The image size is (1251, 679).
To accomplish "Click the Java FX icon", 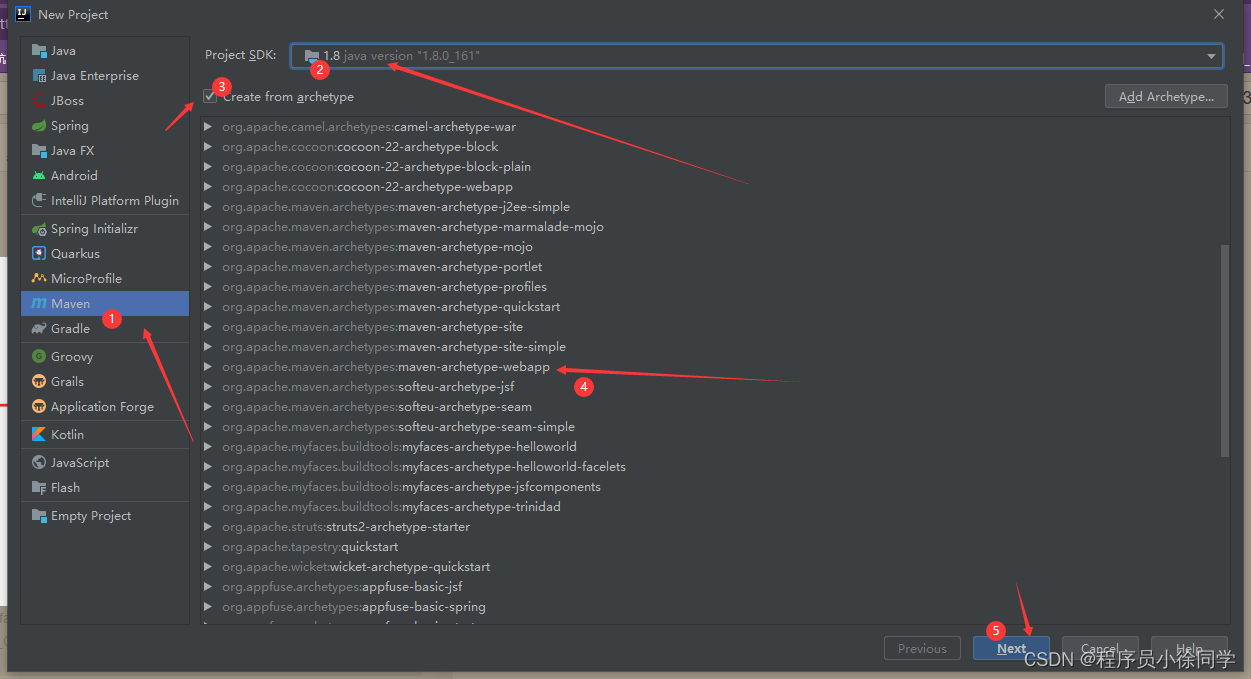I will (39, 151).
